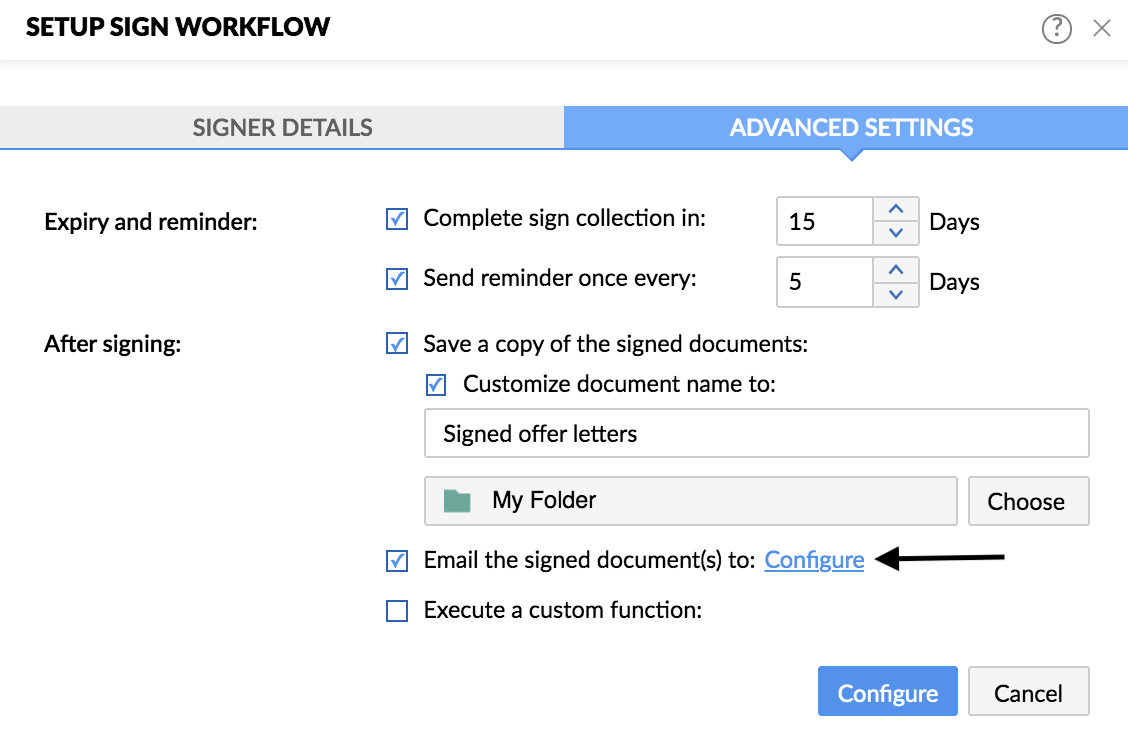Viewport: 1128px width, 754px height.
Task: Switch to the Signer Details tab
Action: 282,127
